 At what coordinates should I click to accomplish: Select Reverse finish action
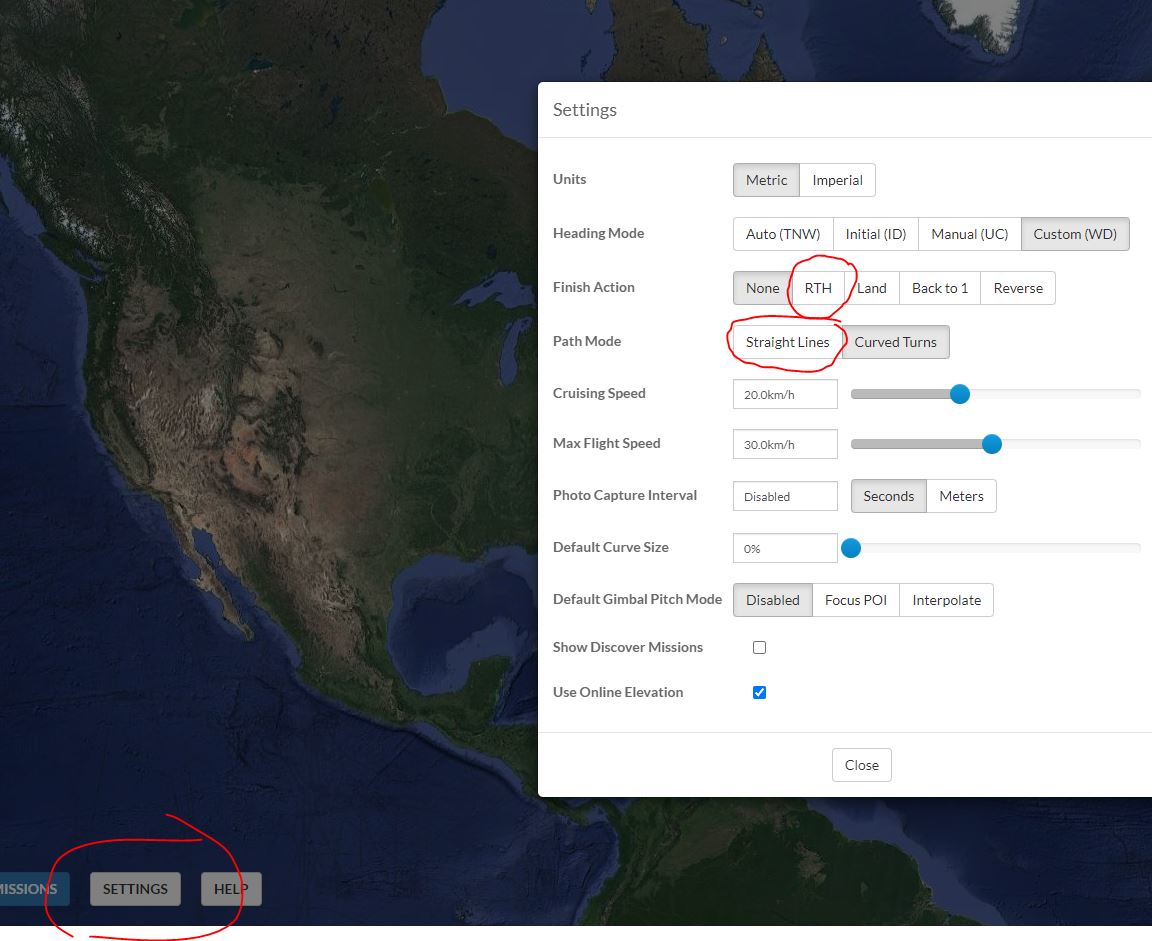1018,288
